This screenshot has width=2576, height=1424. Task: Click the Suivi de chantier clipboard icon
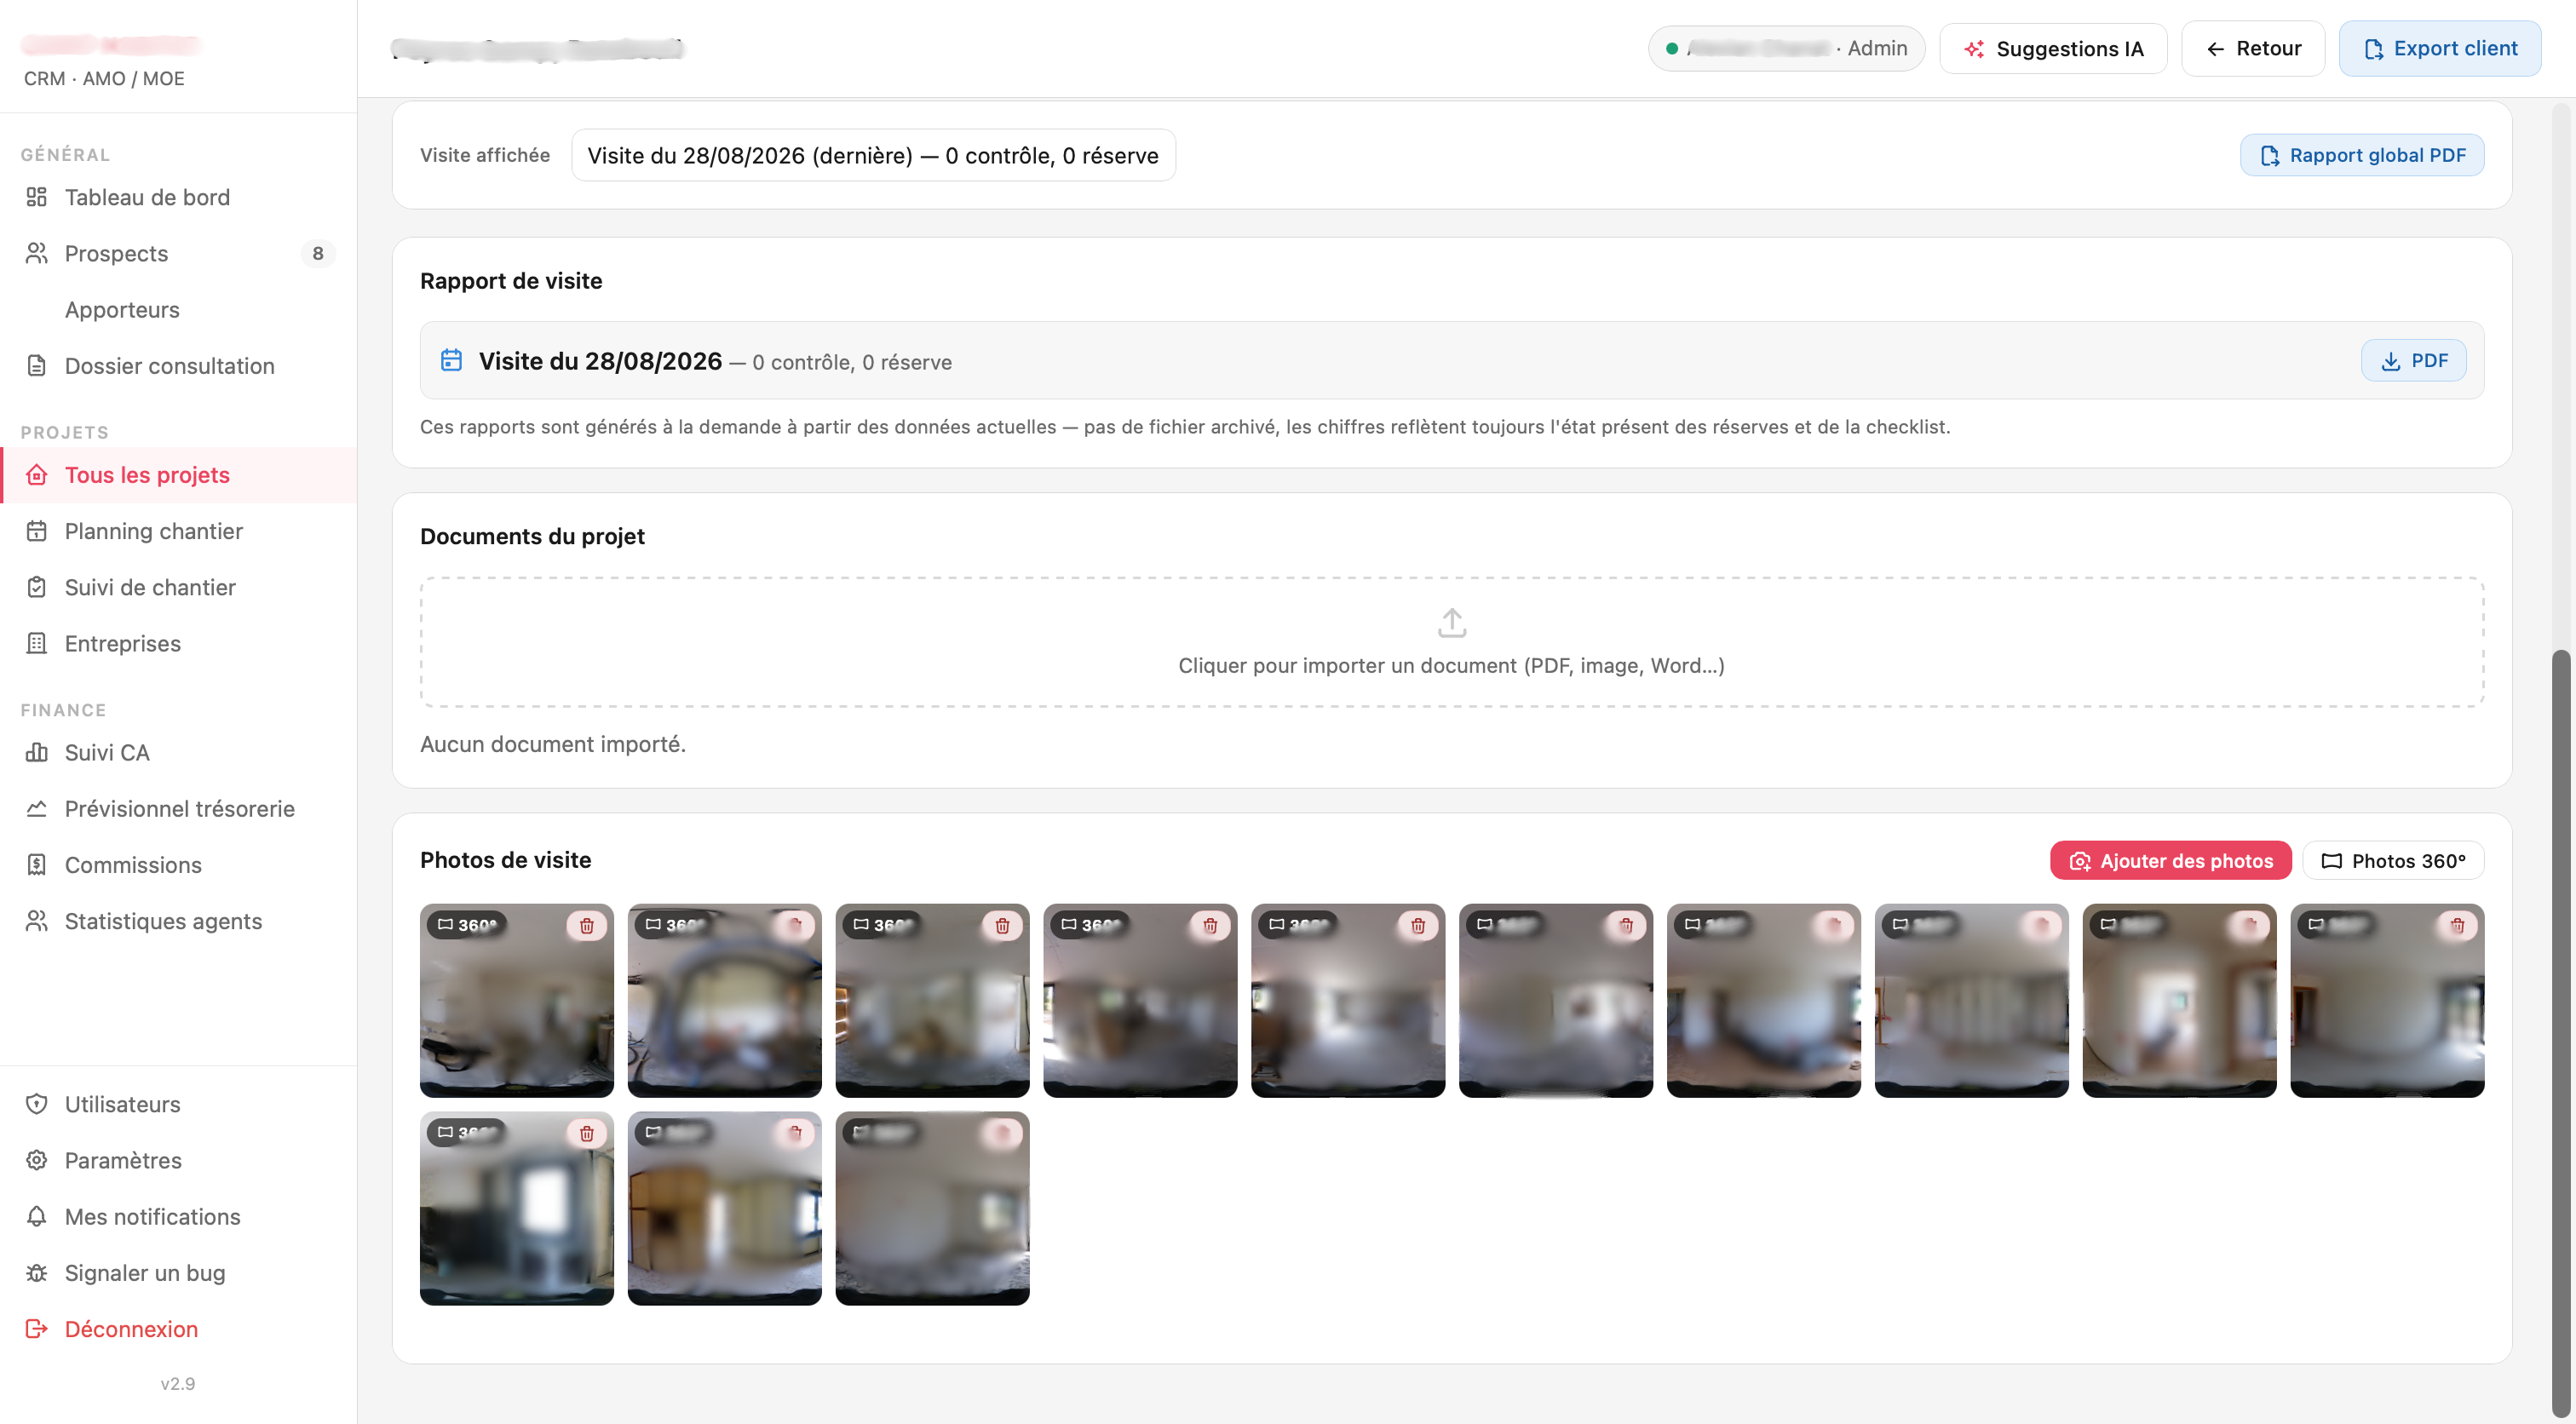(x=37, y=587)
